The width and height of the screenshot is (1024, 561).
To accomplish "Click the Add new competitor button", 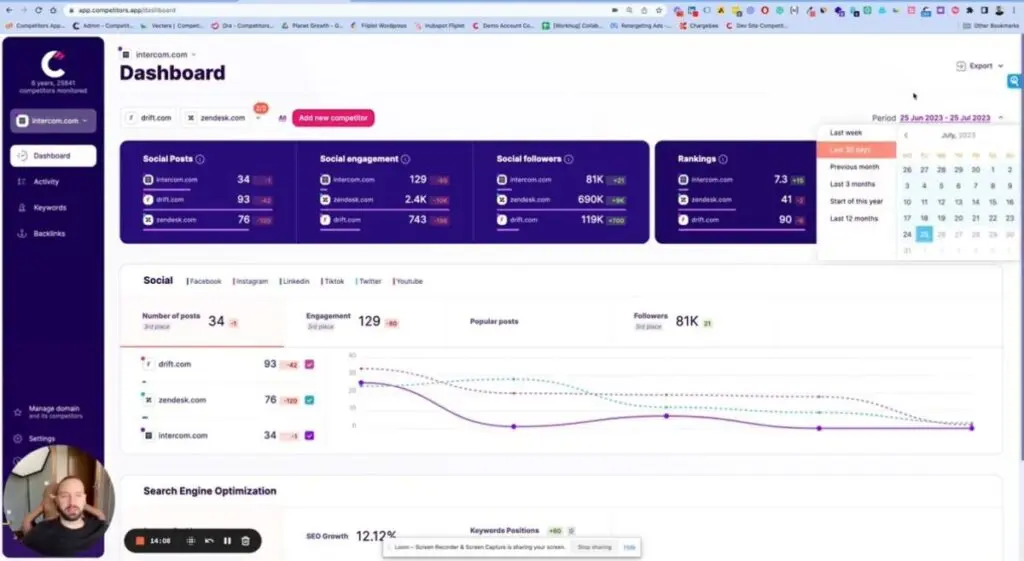I will point(333,118).
